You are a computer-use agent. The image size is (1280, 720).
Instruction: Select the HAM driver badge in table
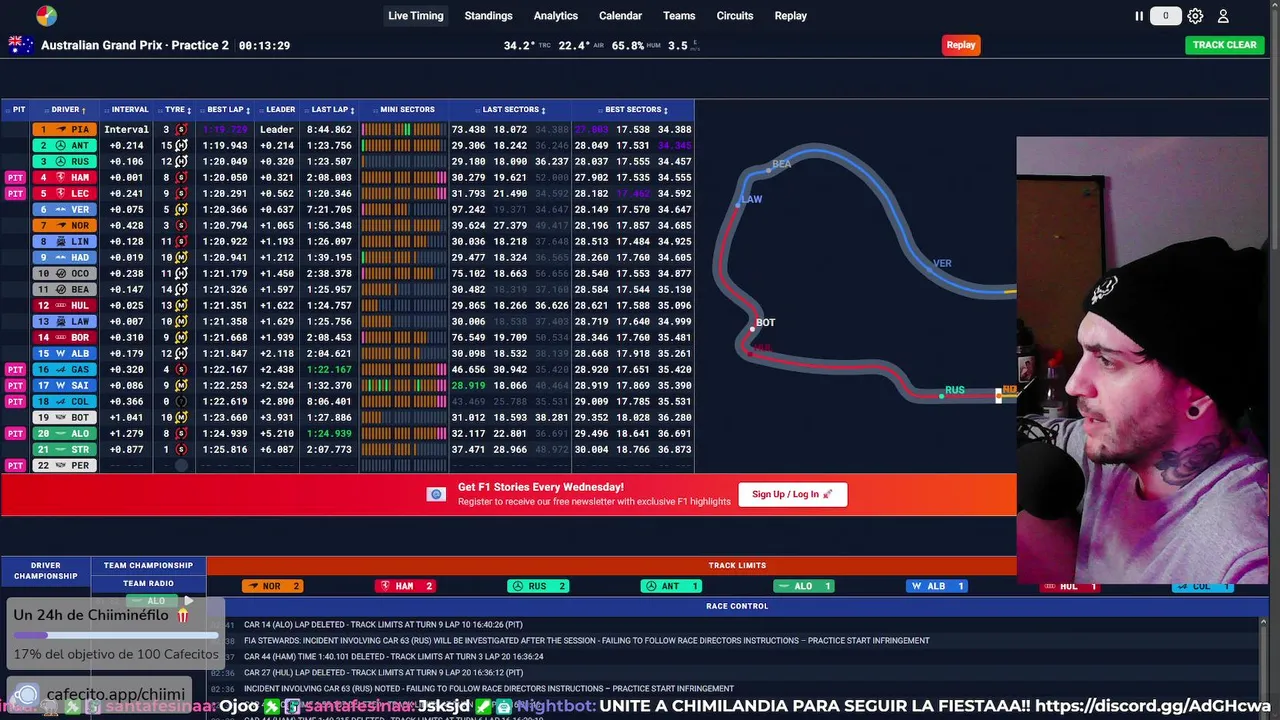(x=65, y=178)
